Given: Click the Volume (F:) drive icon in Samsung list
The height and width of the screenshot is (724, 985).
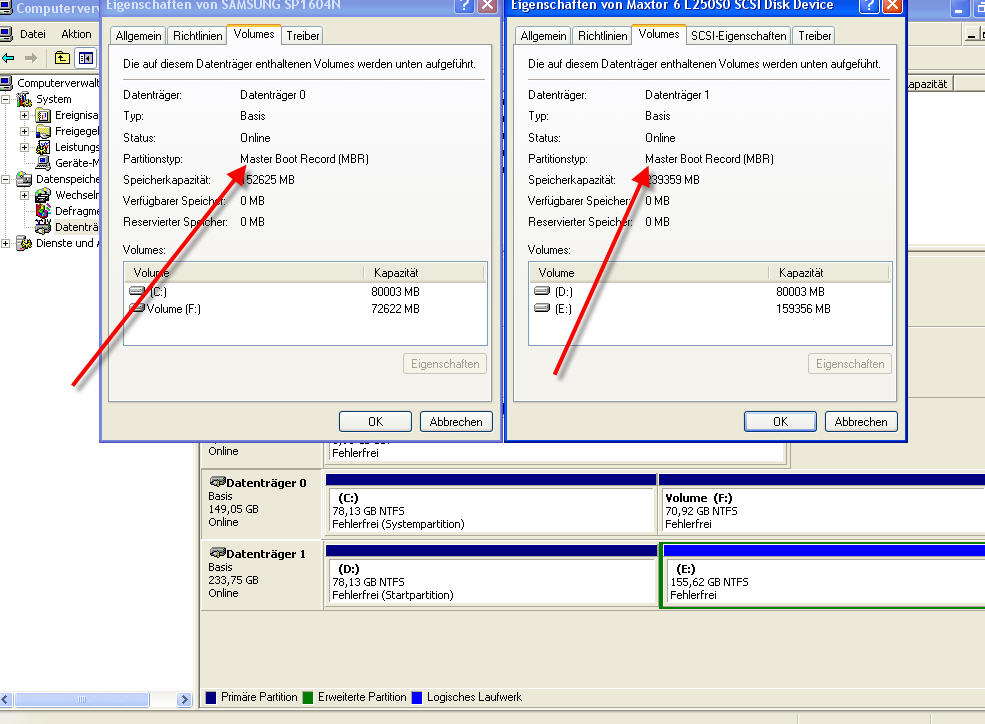Looking at the screenshot, I should point(137,308).
